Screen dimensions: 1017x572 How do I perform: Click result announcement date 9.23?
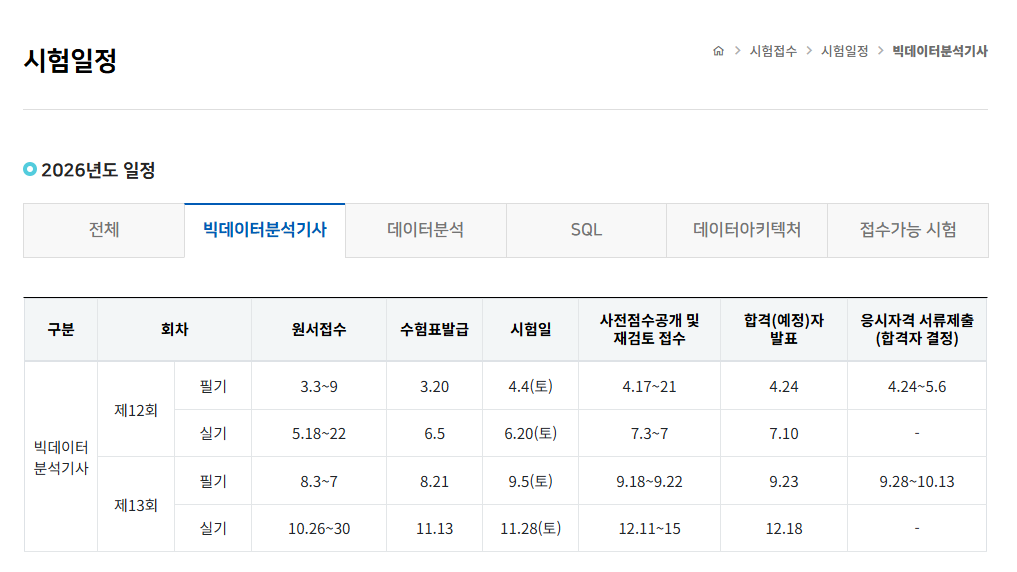click(x=784, y=481)
